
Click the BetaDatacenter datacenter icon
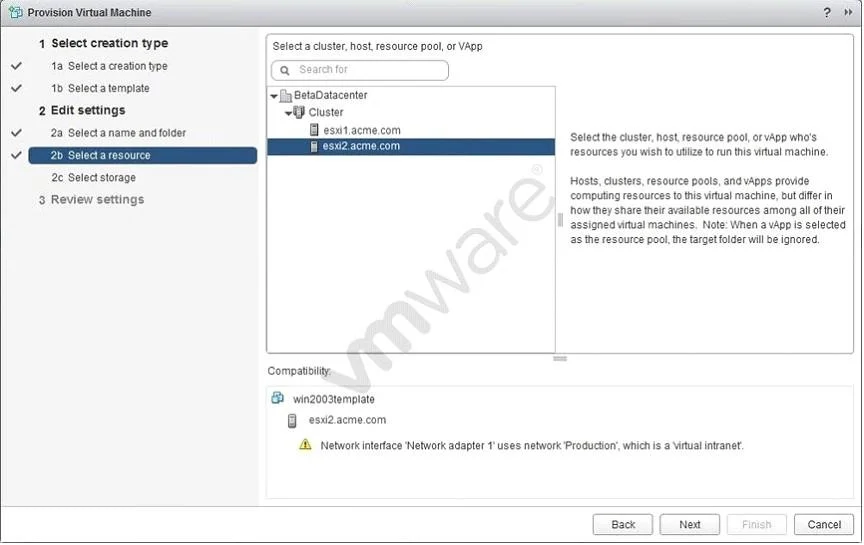click(285, 96)
